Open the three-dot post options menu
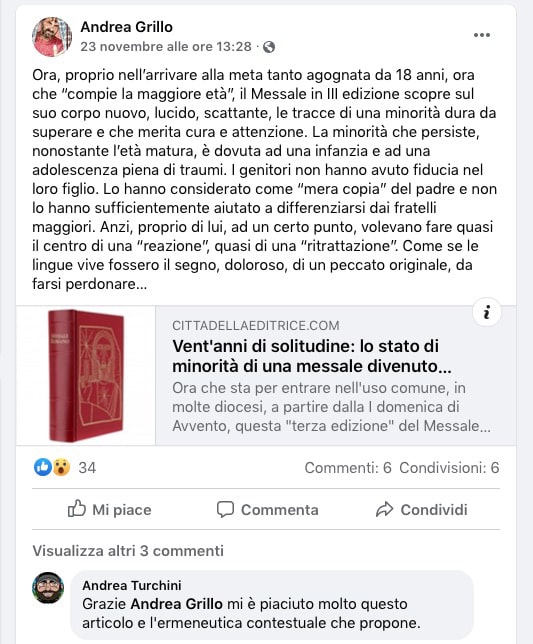The image size is (533, 644). (481, 35)
